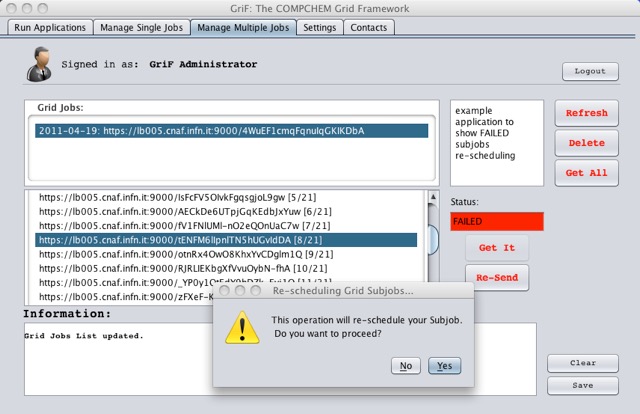
Task: Select subjob starting with zFXeF-K
Action: (126, 297)
